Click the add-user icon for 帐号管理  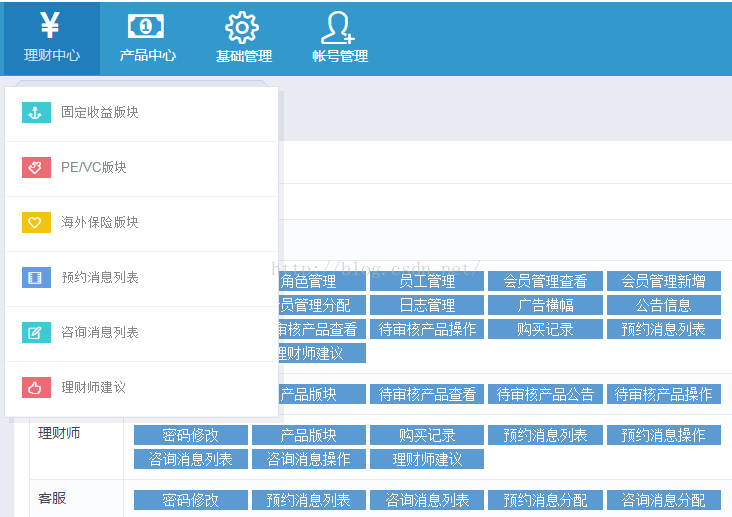(338, 27)
